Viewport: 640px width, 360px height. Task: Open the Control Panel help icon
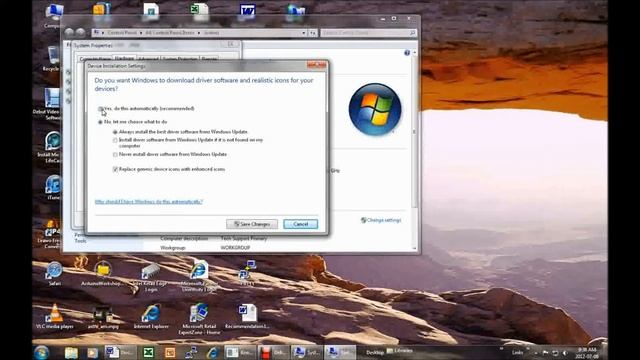[407, 53]
